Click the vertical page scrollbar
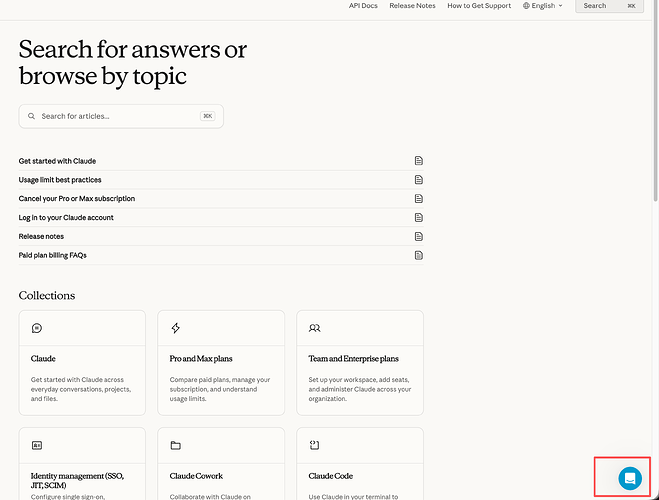Image resolution: width=659 pixels, height=500 pixels. tap(656, 101)
